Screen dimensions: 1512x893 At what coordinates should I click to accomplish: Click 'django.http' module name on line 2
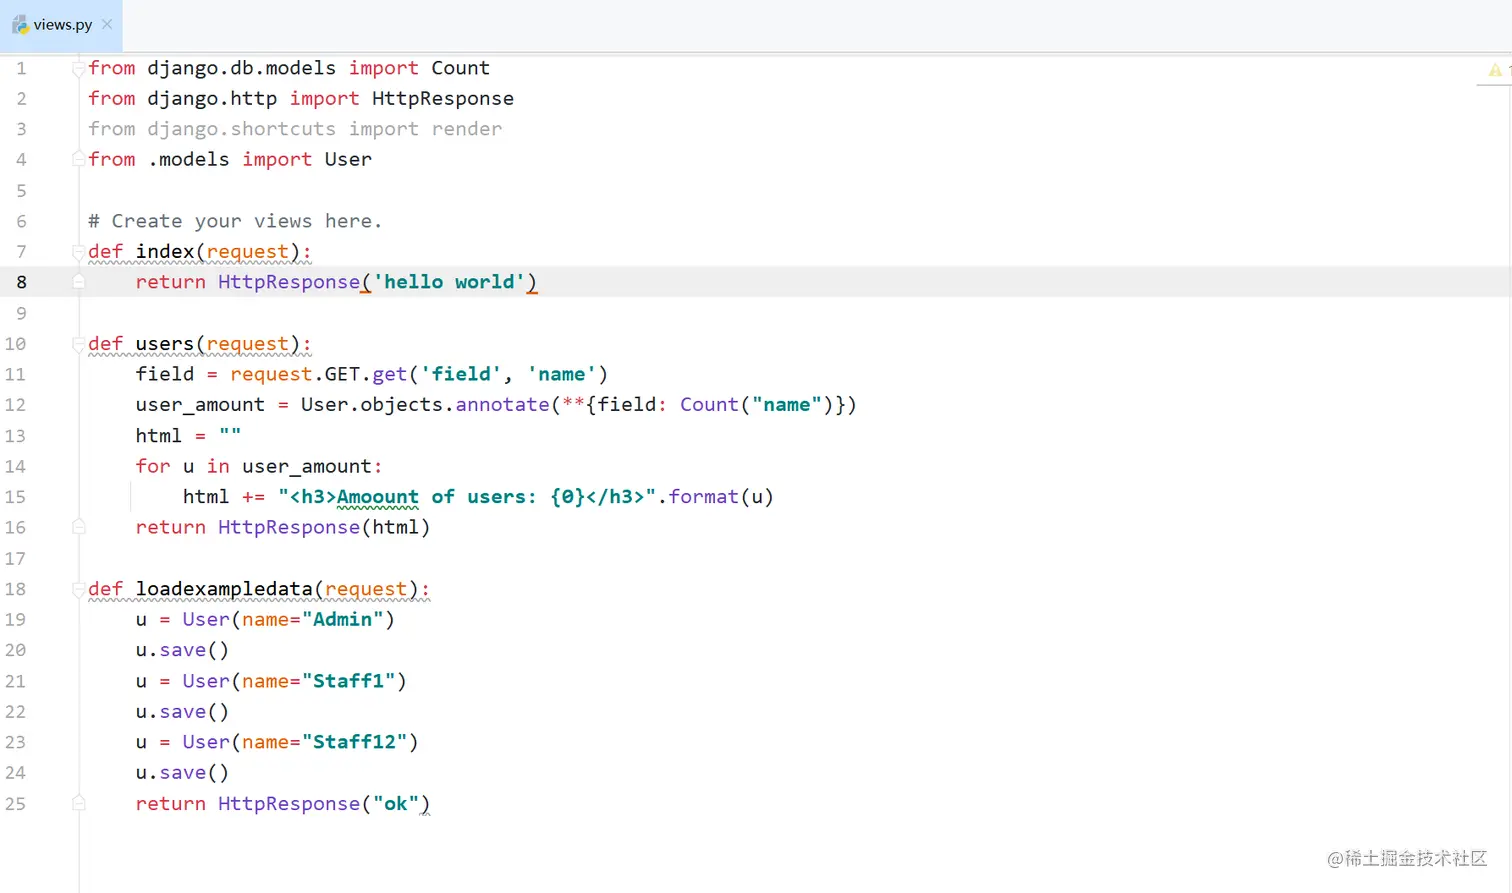pos(212,99)
